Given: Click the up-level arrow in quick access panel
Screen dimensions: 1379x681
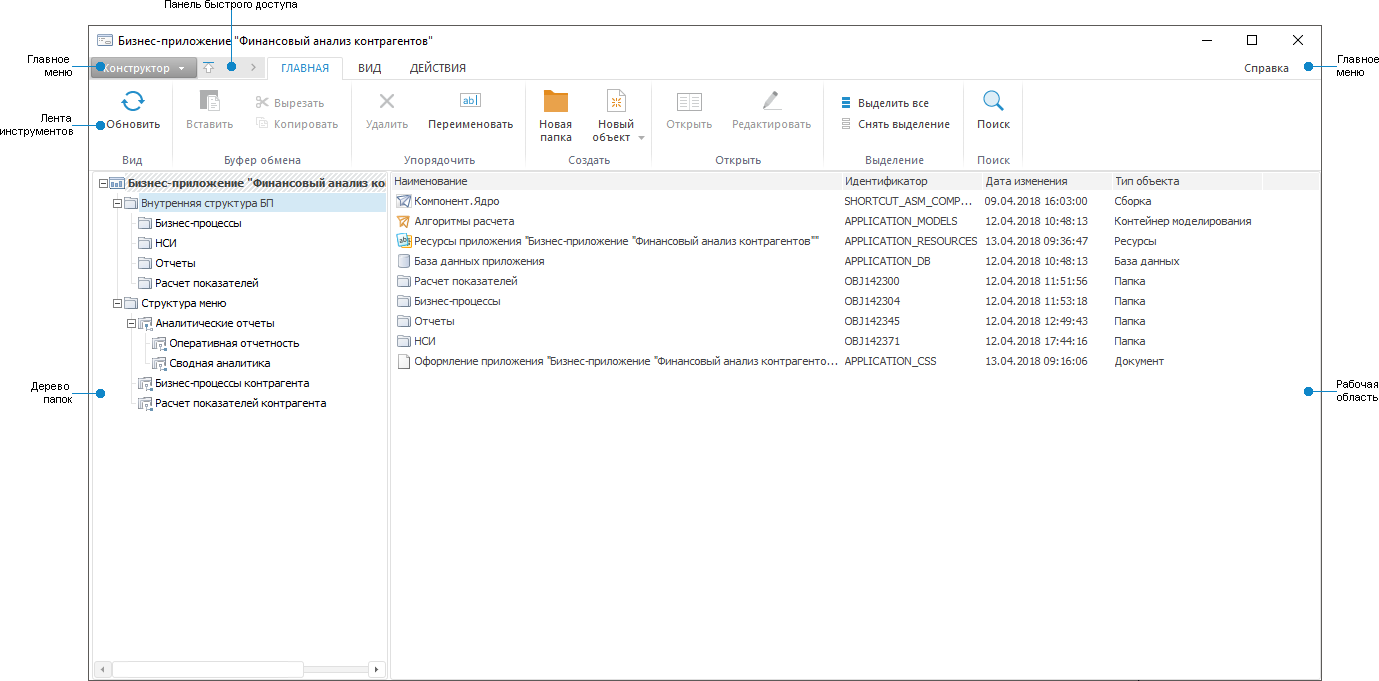Looking at the screenshot, I should [208, 68].
